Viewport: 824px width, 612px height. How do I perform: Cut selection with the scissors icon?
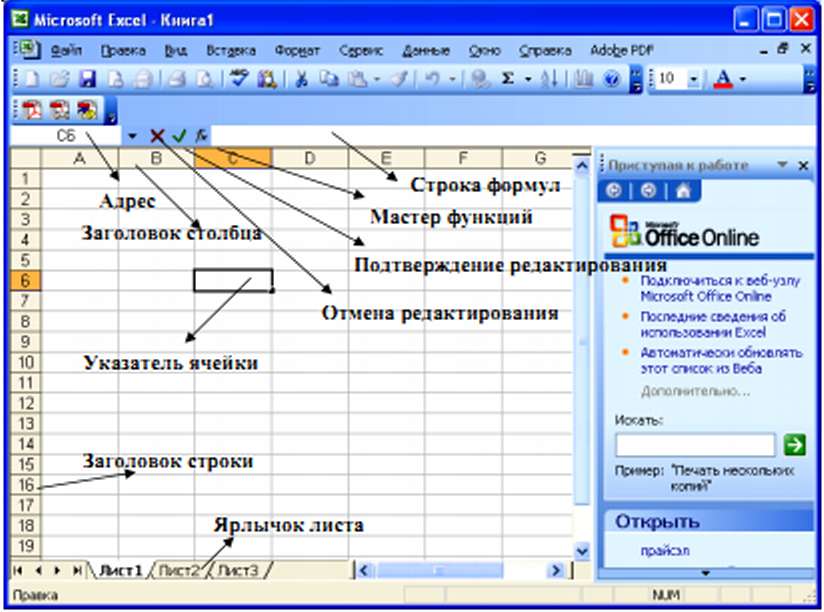click(301, 79)
